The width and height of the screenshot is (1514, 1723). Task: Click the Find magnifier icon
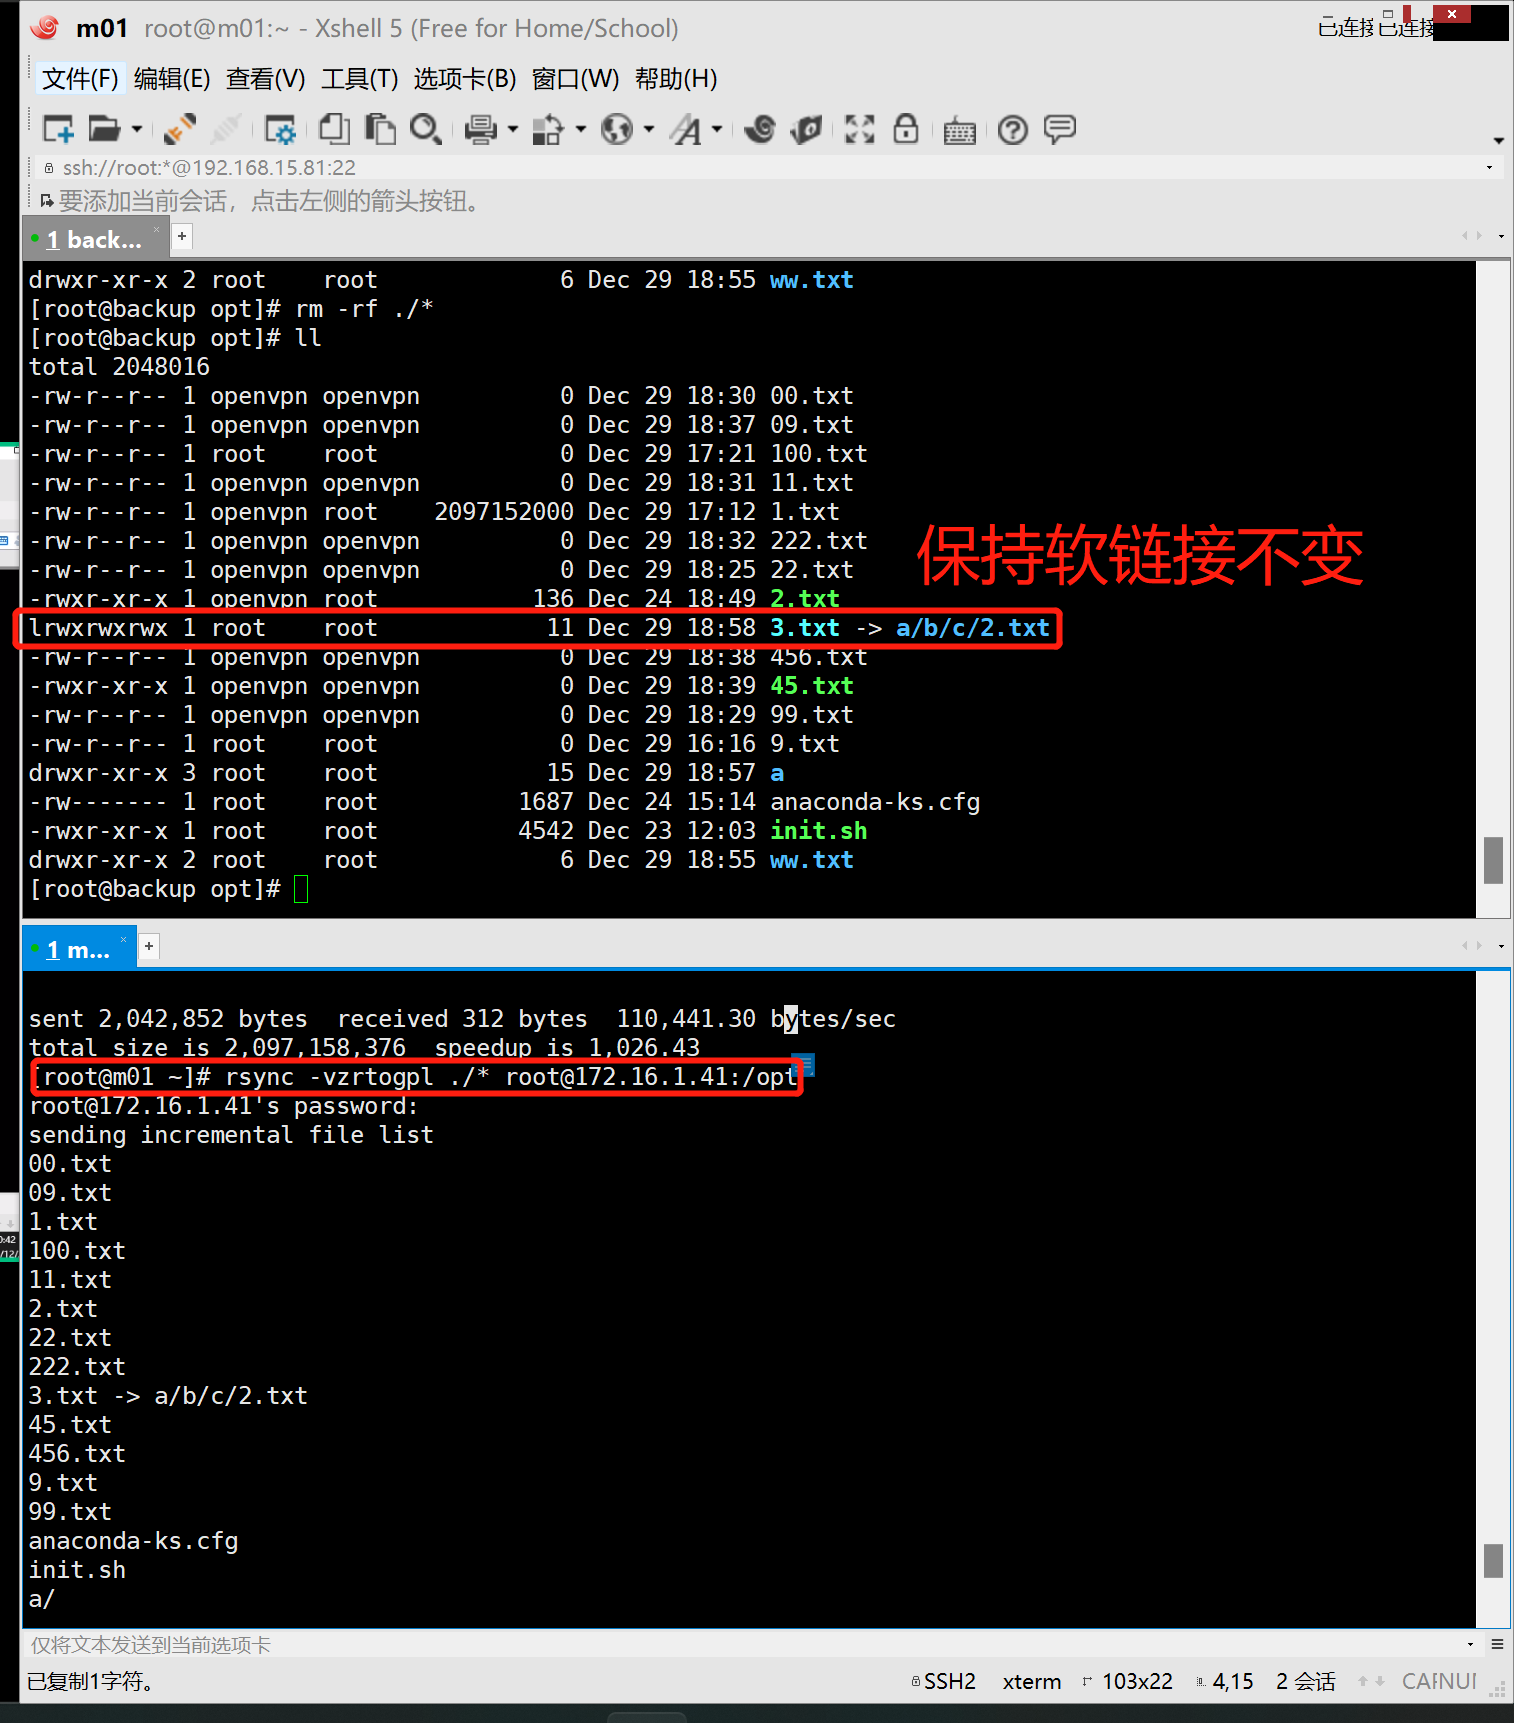pos(426,129)
